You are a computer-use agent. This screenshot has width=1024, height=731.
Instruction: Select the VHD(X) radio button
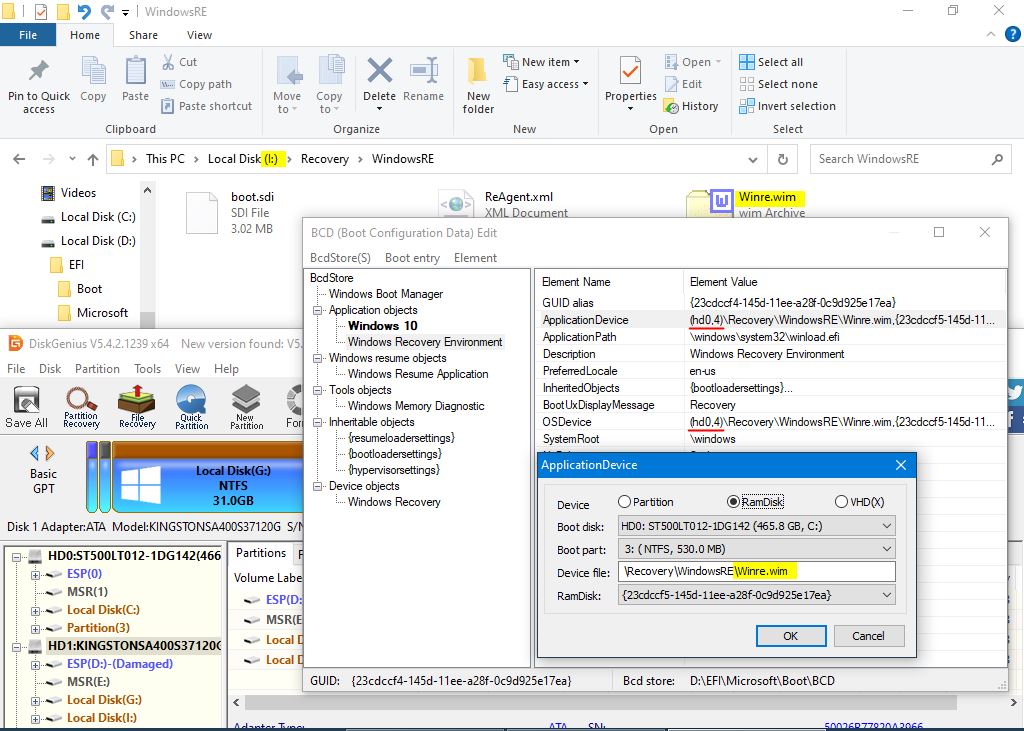tap(841, 502)
